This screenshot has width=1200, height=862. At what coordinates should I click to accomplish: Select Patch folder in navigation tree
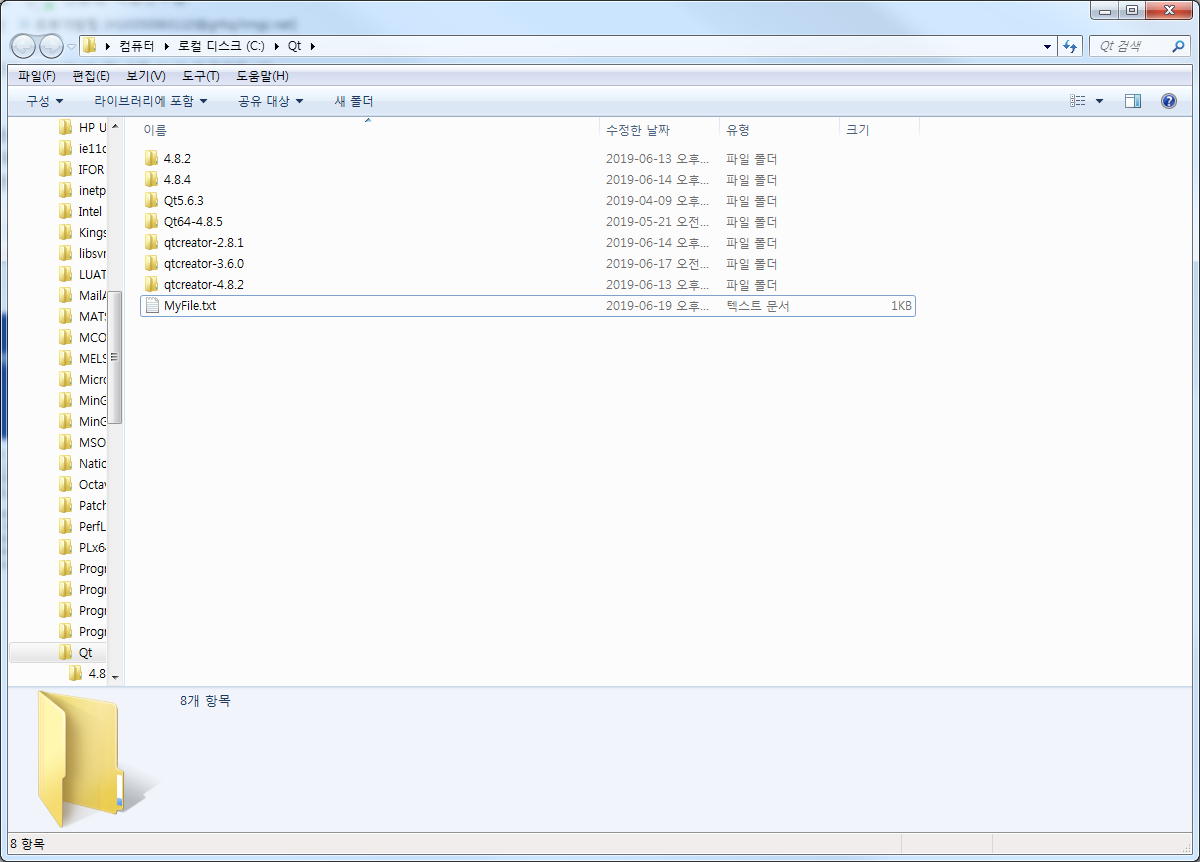pos(81,505)
